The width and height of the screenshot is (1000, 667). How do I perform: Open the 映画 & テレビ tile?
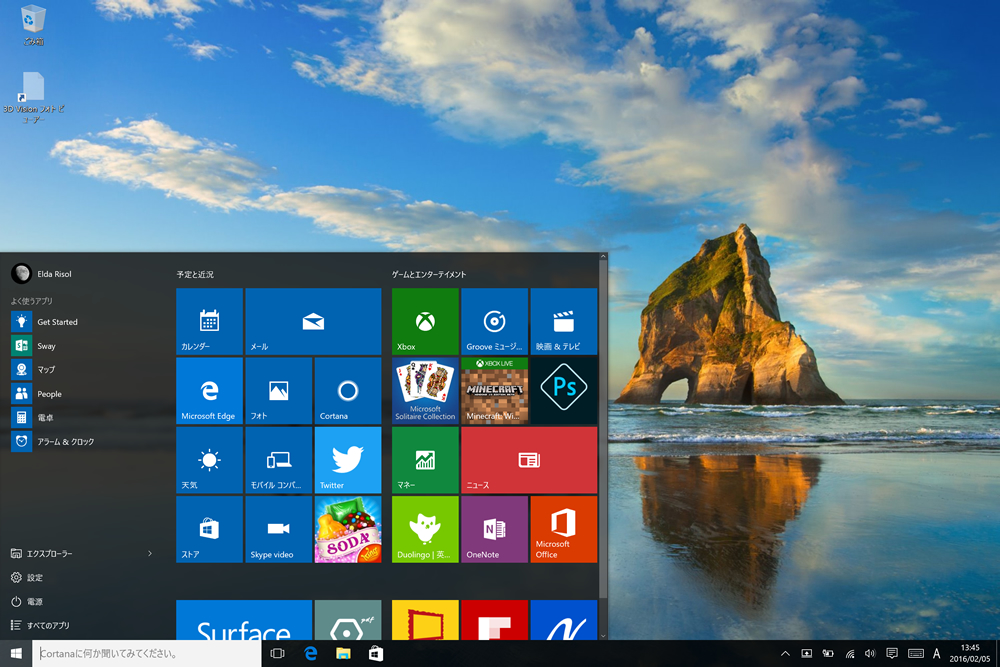tap(564, 321)
